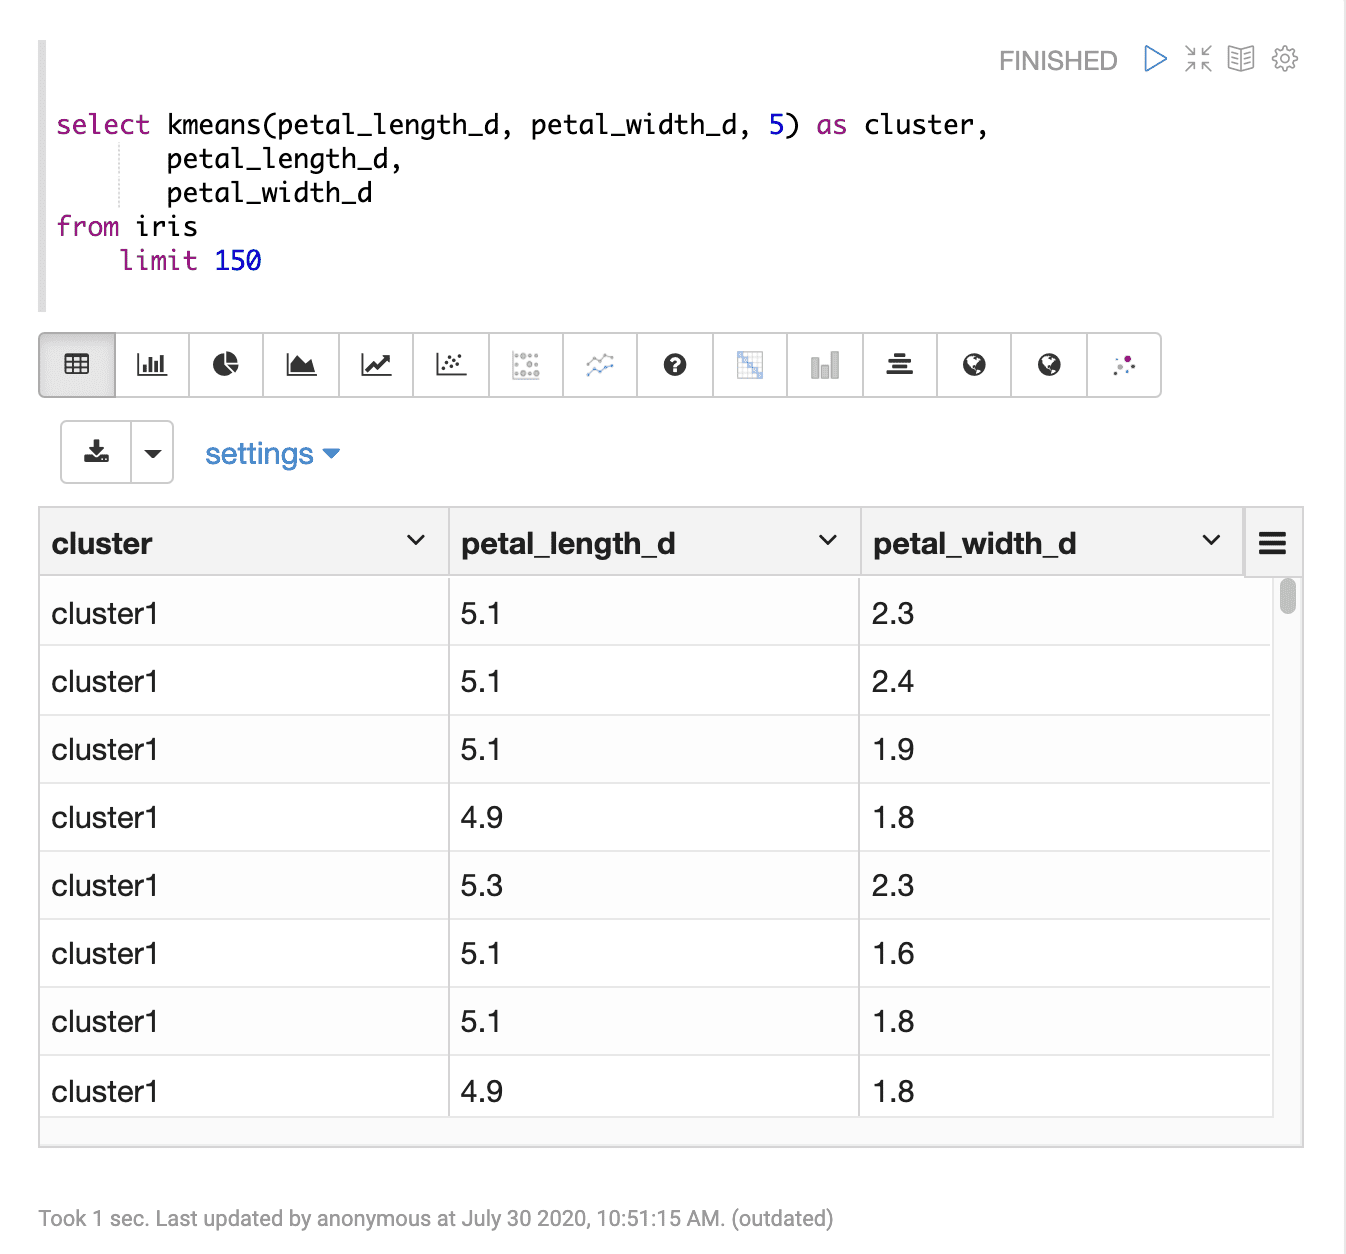Click the table's vertical scrollbar thumb
The height and width of the screenshot is (1254, 1346).
coord(1287,596)
